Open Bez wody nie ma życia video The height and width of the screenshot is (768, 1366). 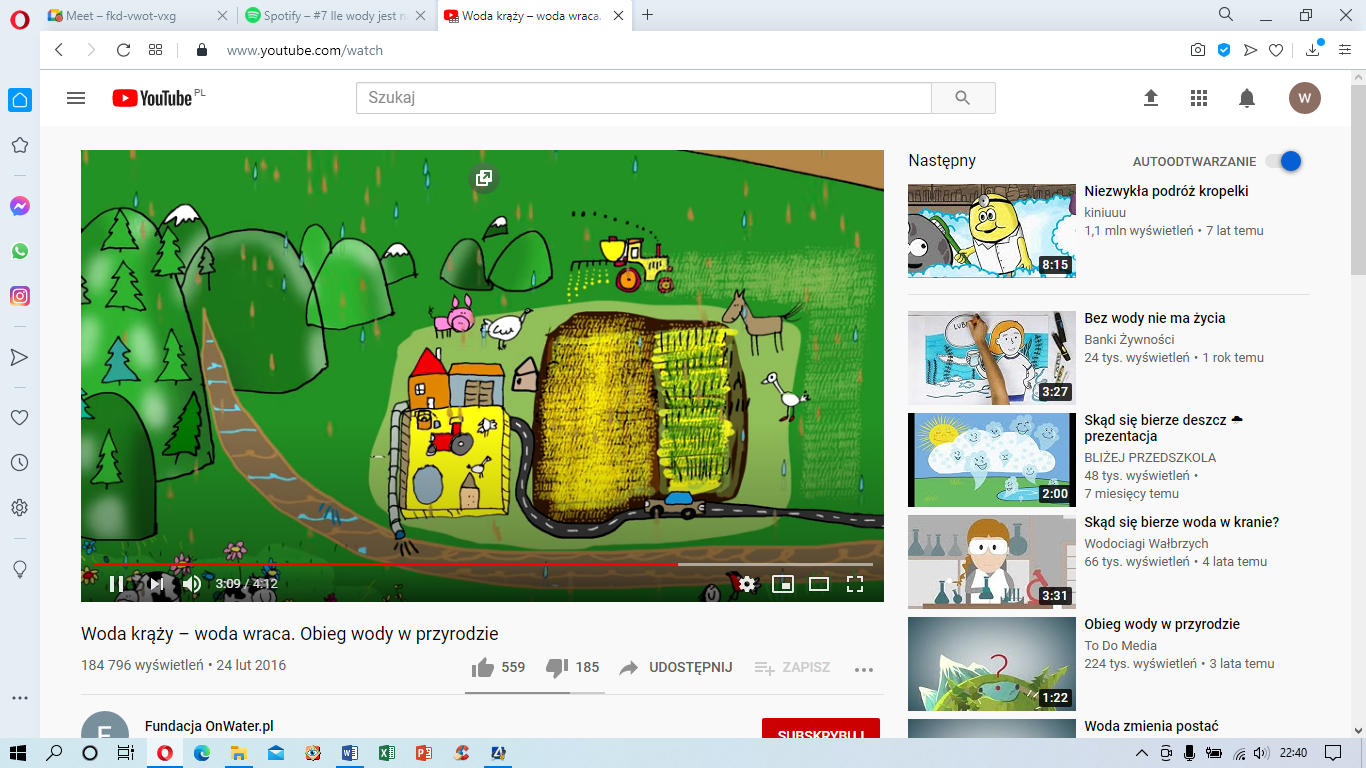tap(1155, 318)
